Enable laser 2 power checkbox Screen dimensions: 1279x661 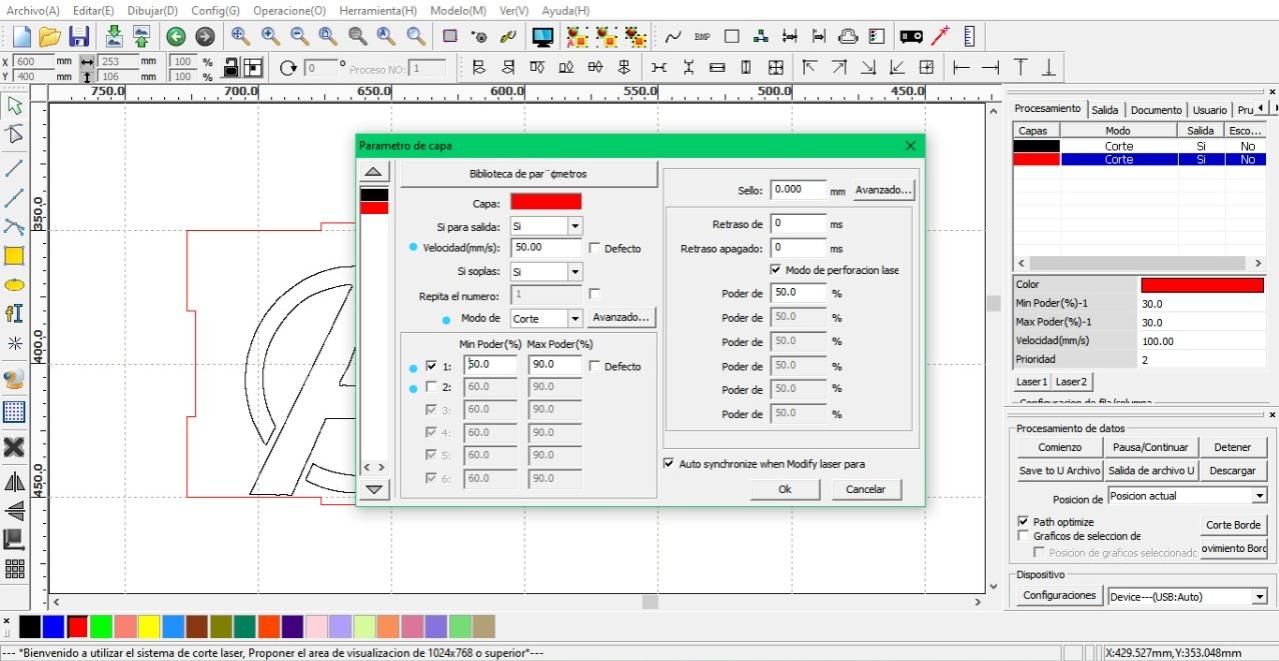[x=432, y=386]
